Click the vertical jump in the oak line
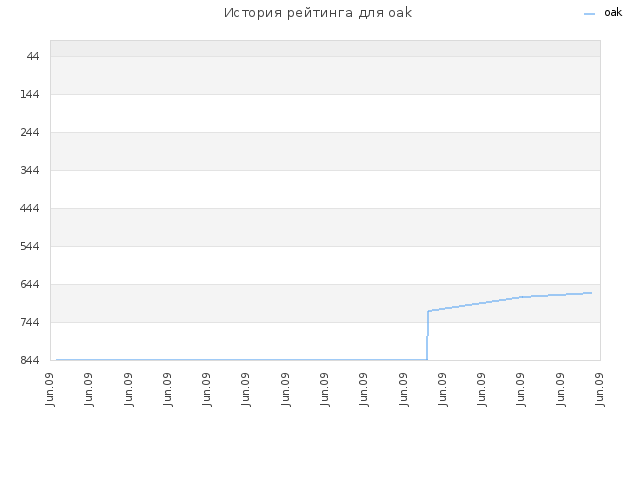Viewport: 640px width, 480px height. tap(427, 336)
